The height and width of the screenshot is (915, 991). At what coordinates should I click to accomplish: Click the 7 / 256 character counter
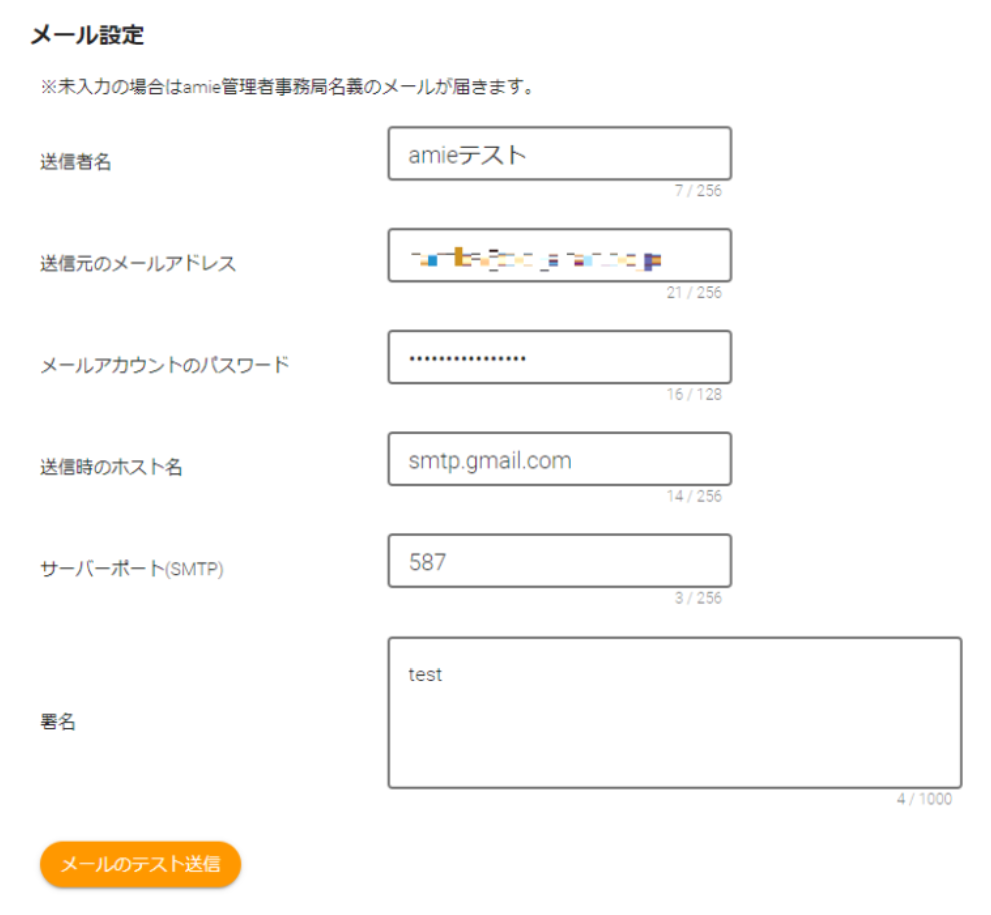697,191
